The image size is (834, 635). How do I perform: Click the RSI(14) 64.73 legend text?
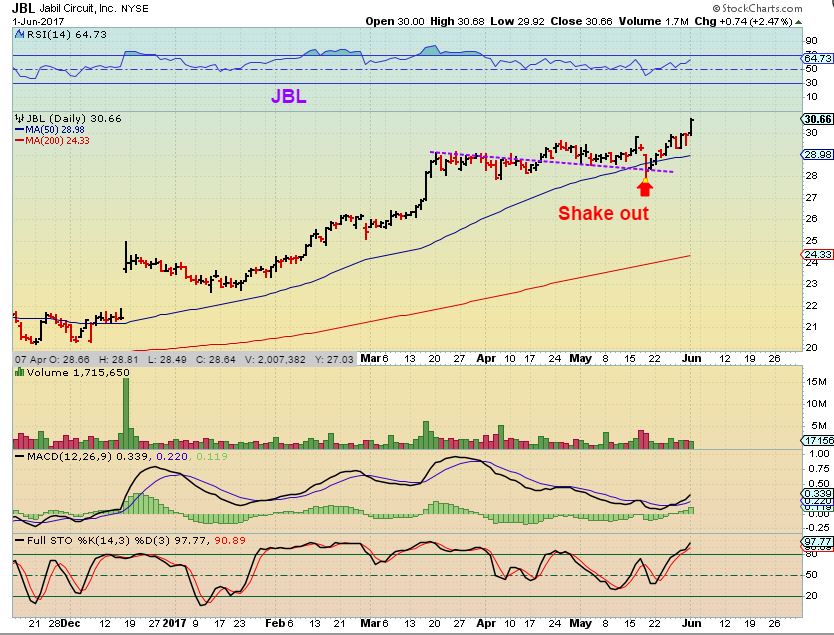click(66, 35)
